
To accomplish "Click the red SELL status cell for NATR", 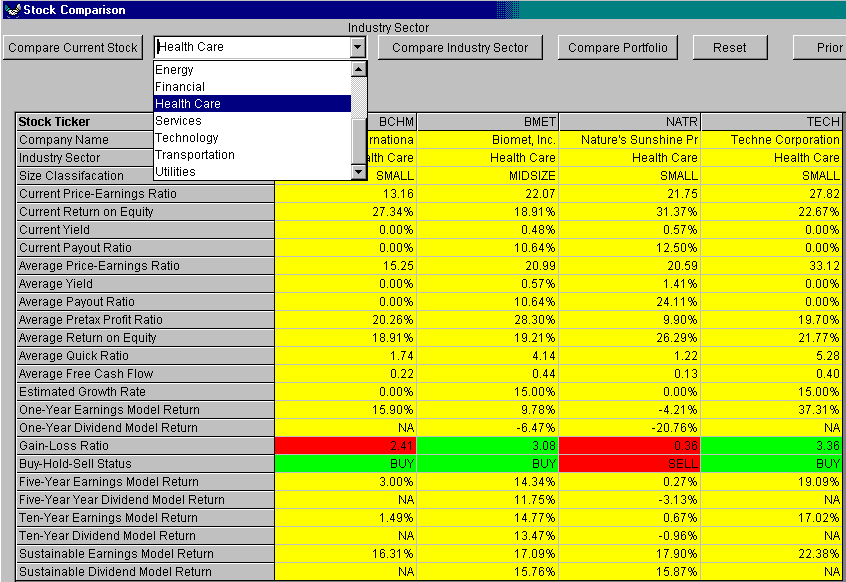I will point(630,463).
